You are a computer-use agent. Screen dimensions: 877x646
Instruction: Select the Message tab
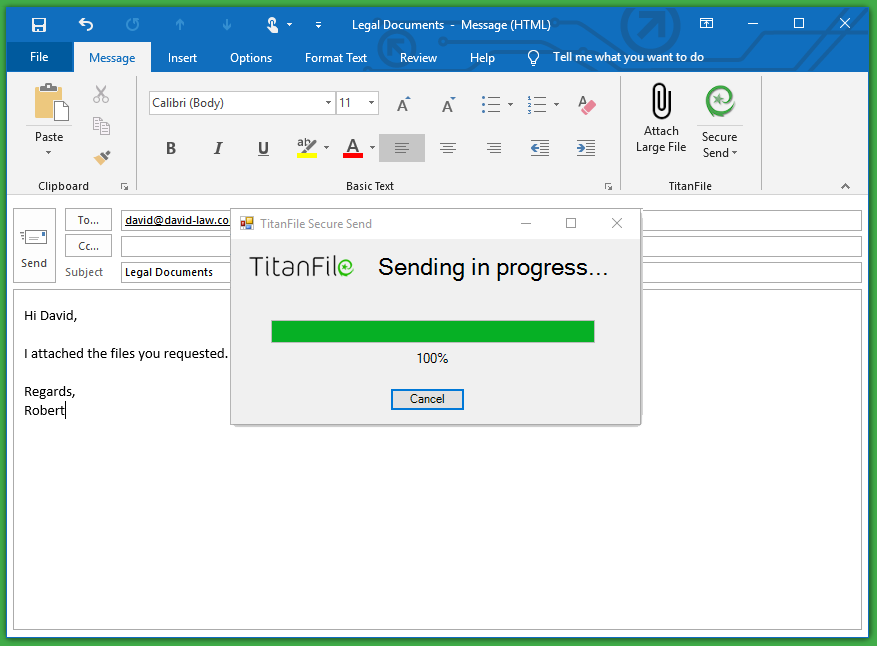[112, 58]
